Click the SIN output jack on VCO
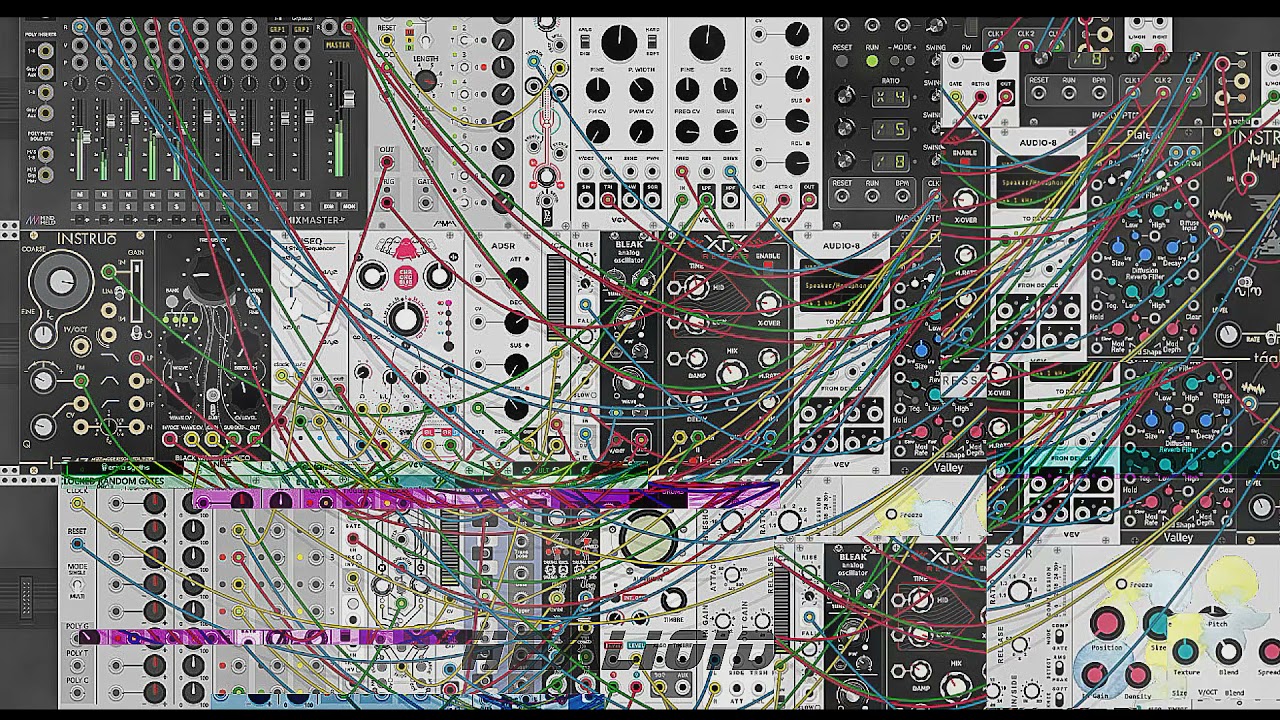Viewport: 1280px width, 720px height. (586, 199)
